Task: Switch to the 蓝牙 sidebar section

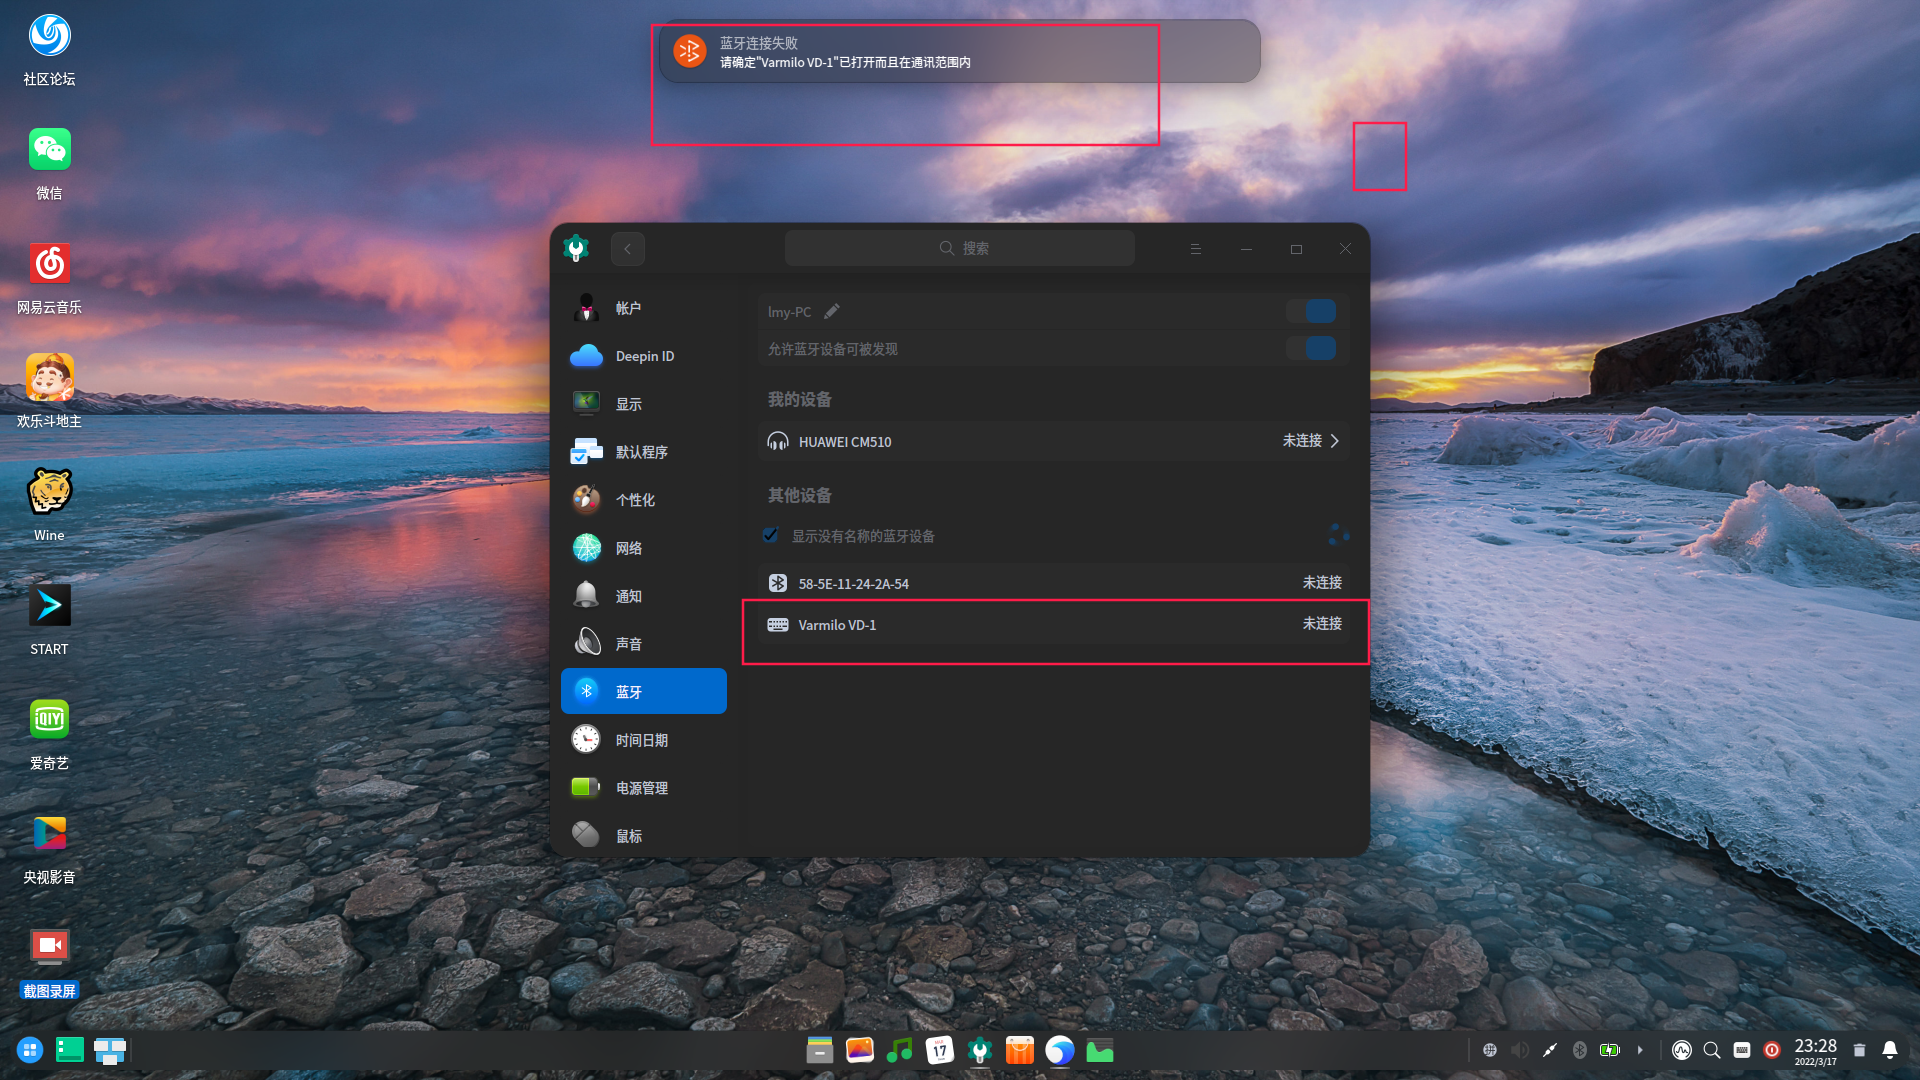Action: (x=629, y=690)
